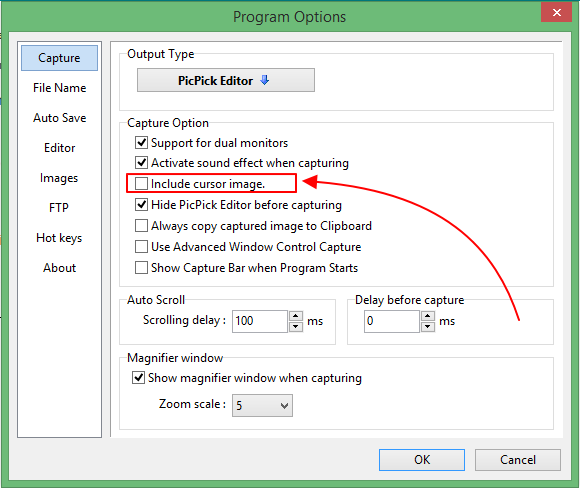
Task: Enable Include cursor image checkbox
Action: [x=141, y=184]
